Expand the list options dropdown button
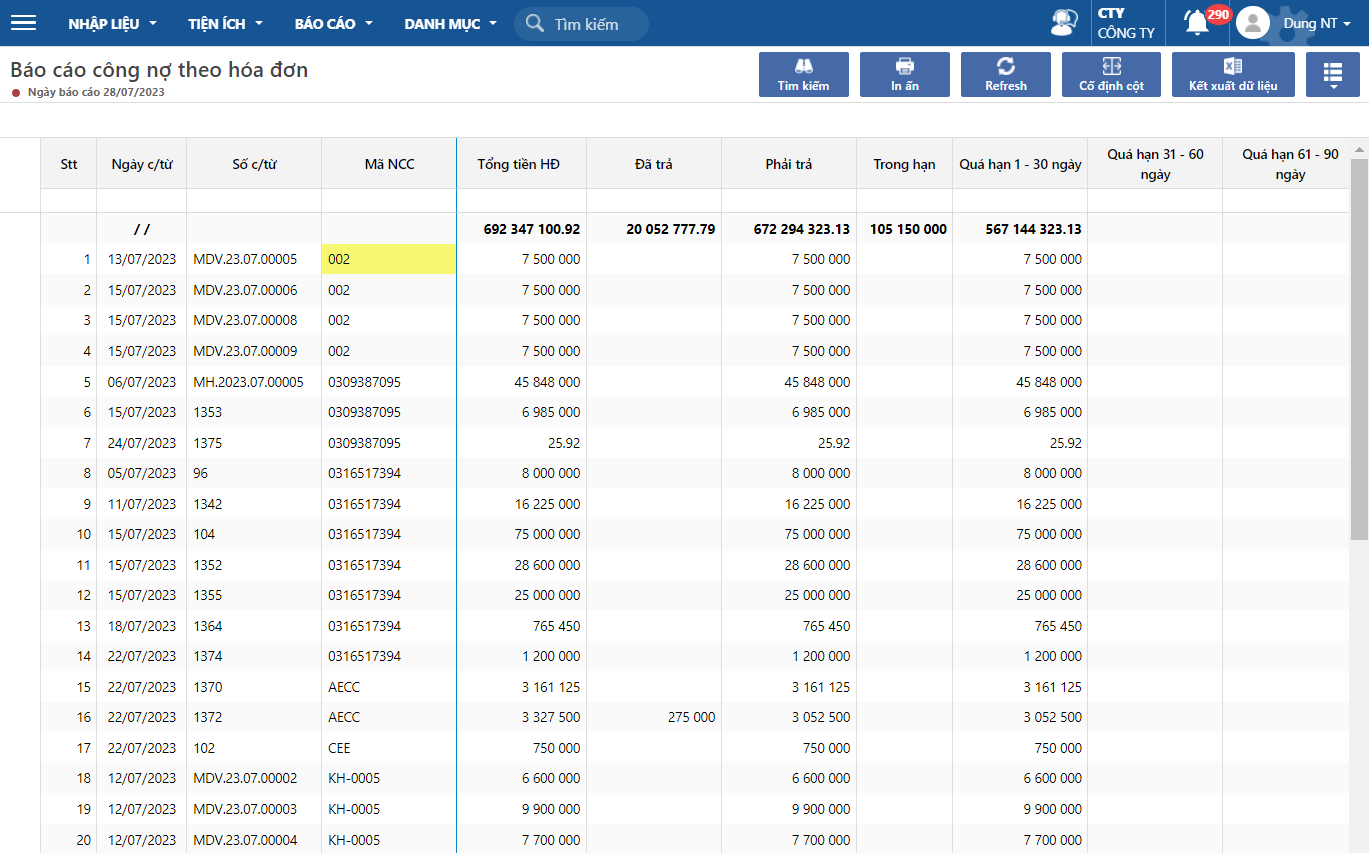 pyautogui.click(x=1332, y=75)
